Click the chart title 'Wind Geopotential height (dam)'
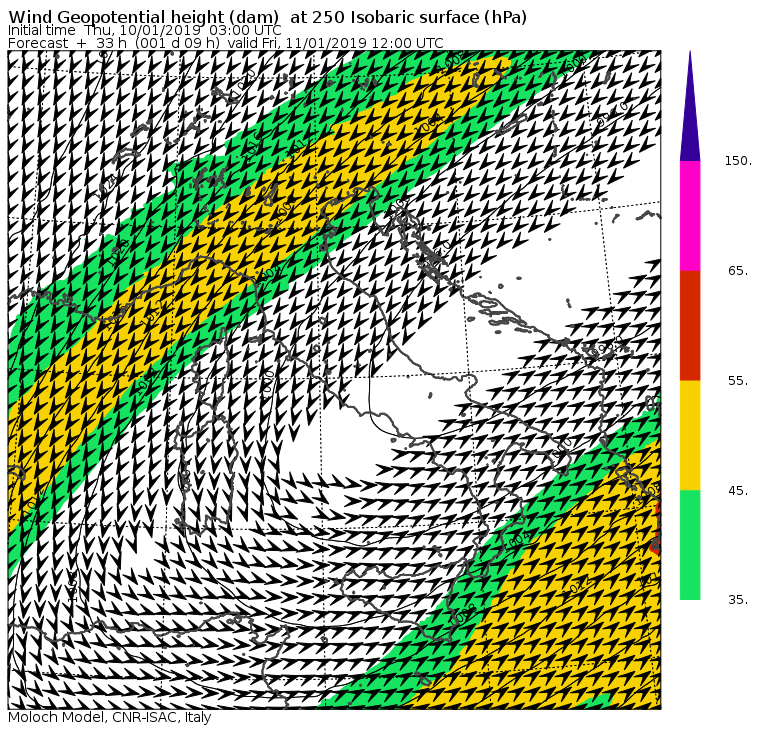This screenshot has width=760, height=731. point(143,17)
